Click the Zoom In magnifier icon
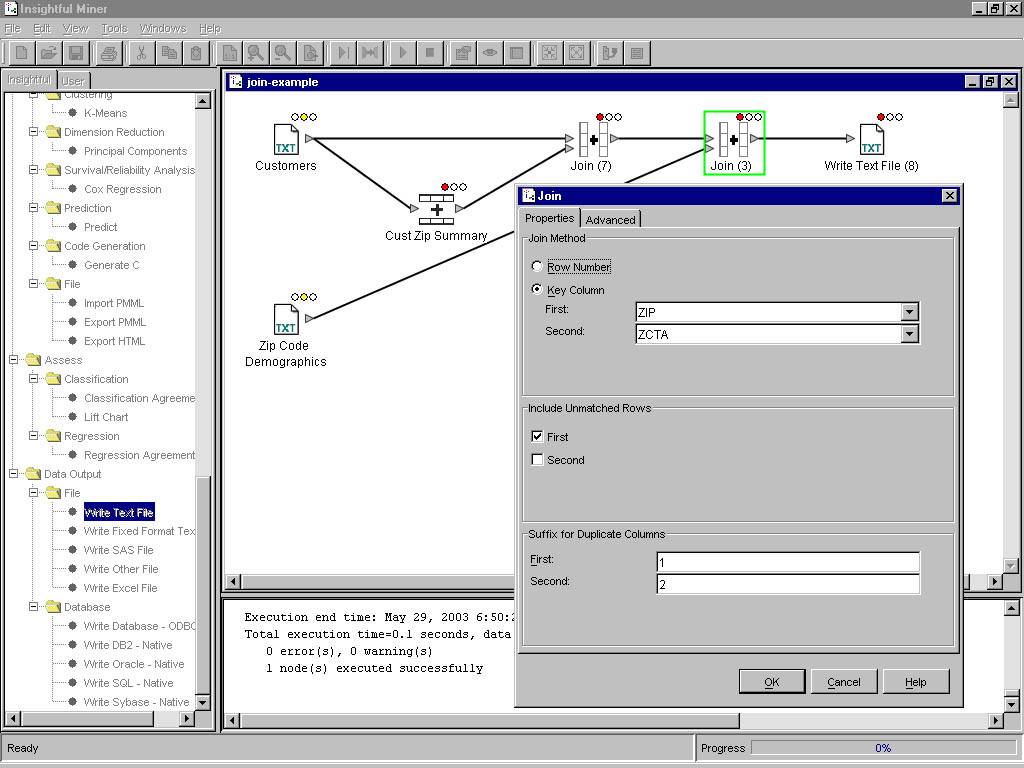1024x768 pixels. pos(256,53)
